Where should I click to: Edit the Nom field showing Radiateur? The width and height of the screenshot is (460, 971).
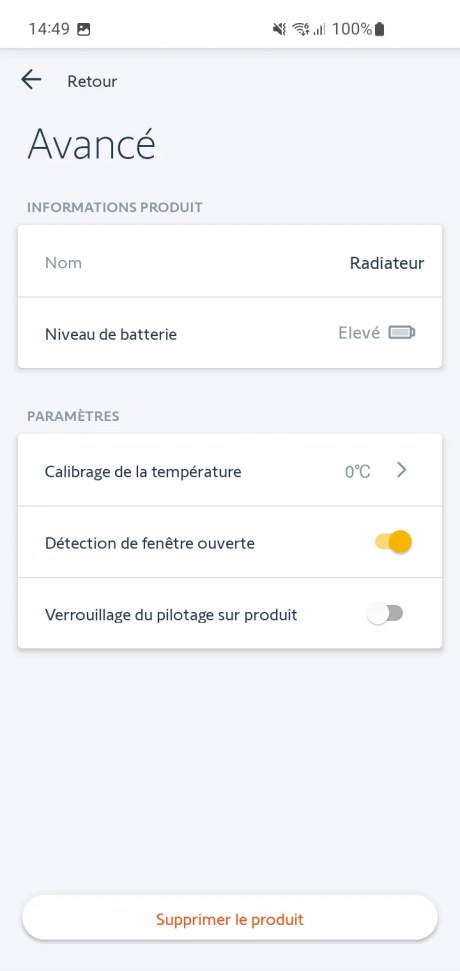coord(230,261)
